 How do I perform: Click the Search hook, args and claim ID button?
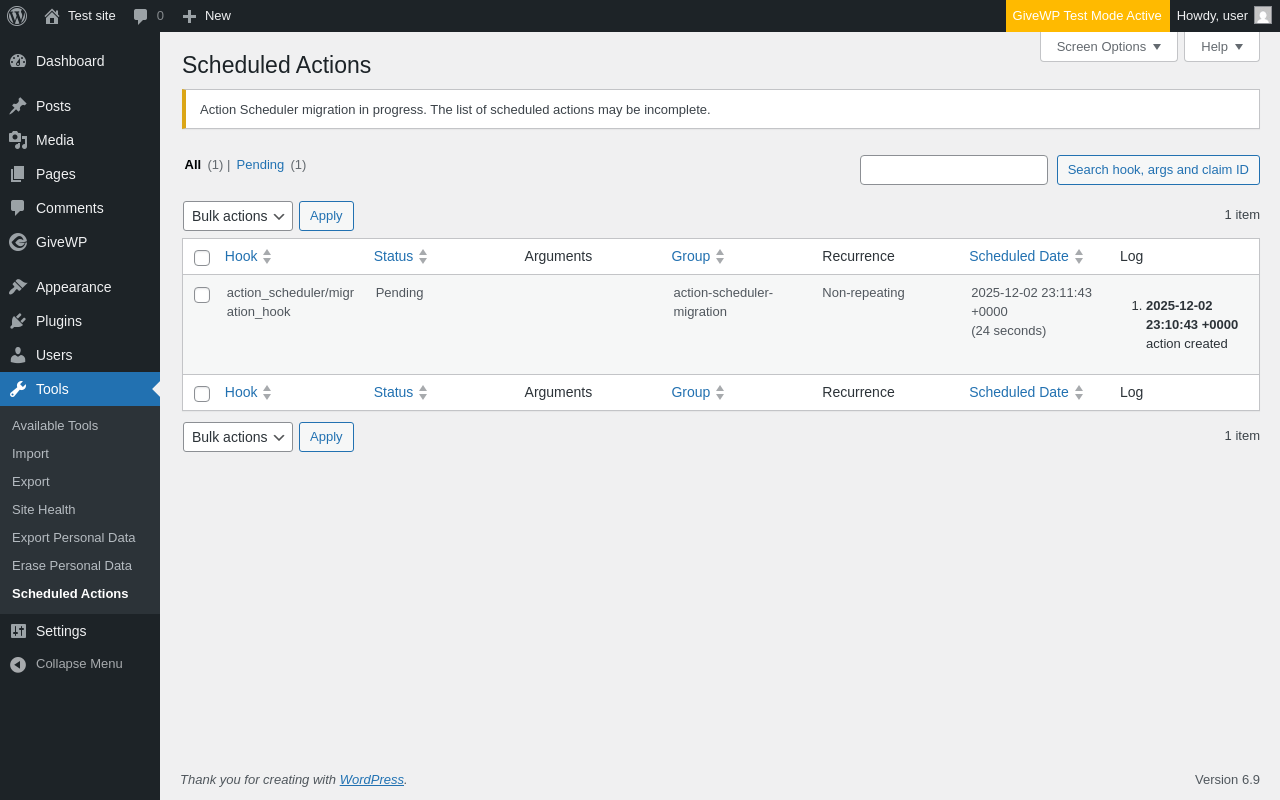(x=1158, y=170)
